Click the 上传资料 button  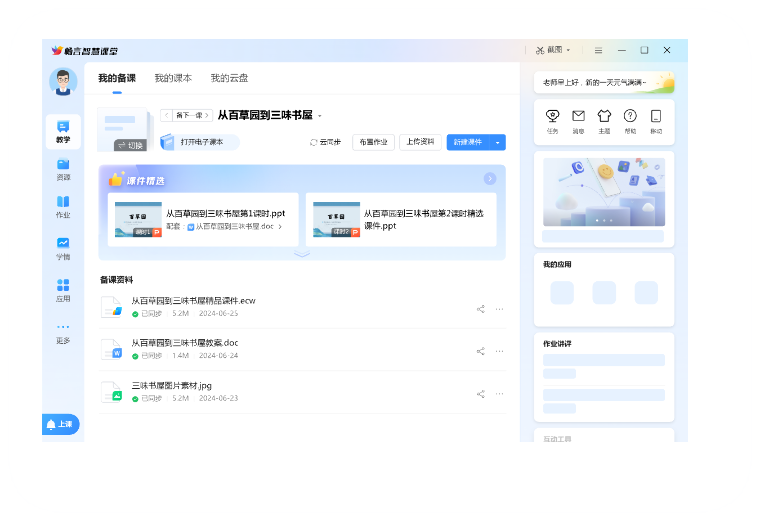(x=420, y=142)
